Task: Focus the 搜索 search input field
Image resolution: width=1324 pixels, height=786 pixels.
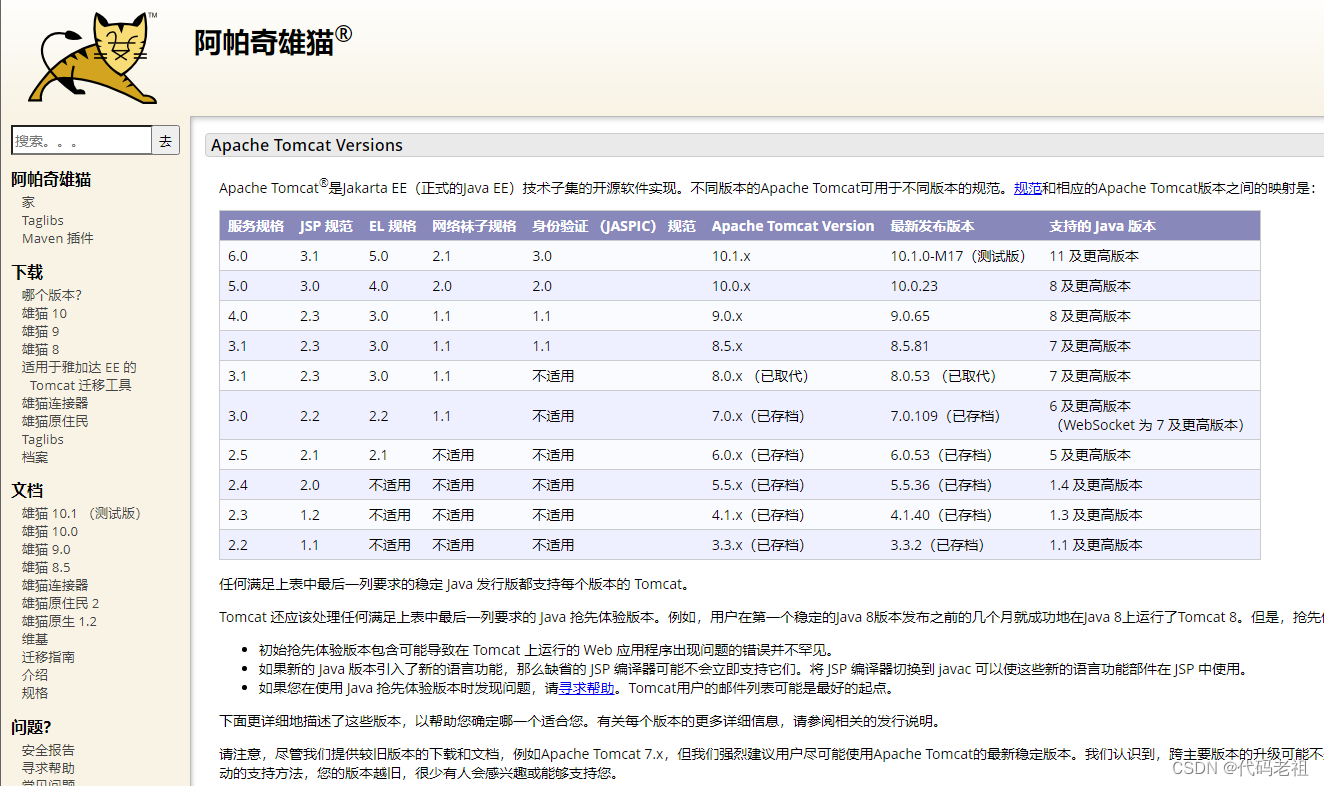Action: tap(81, 140)
